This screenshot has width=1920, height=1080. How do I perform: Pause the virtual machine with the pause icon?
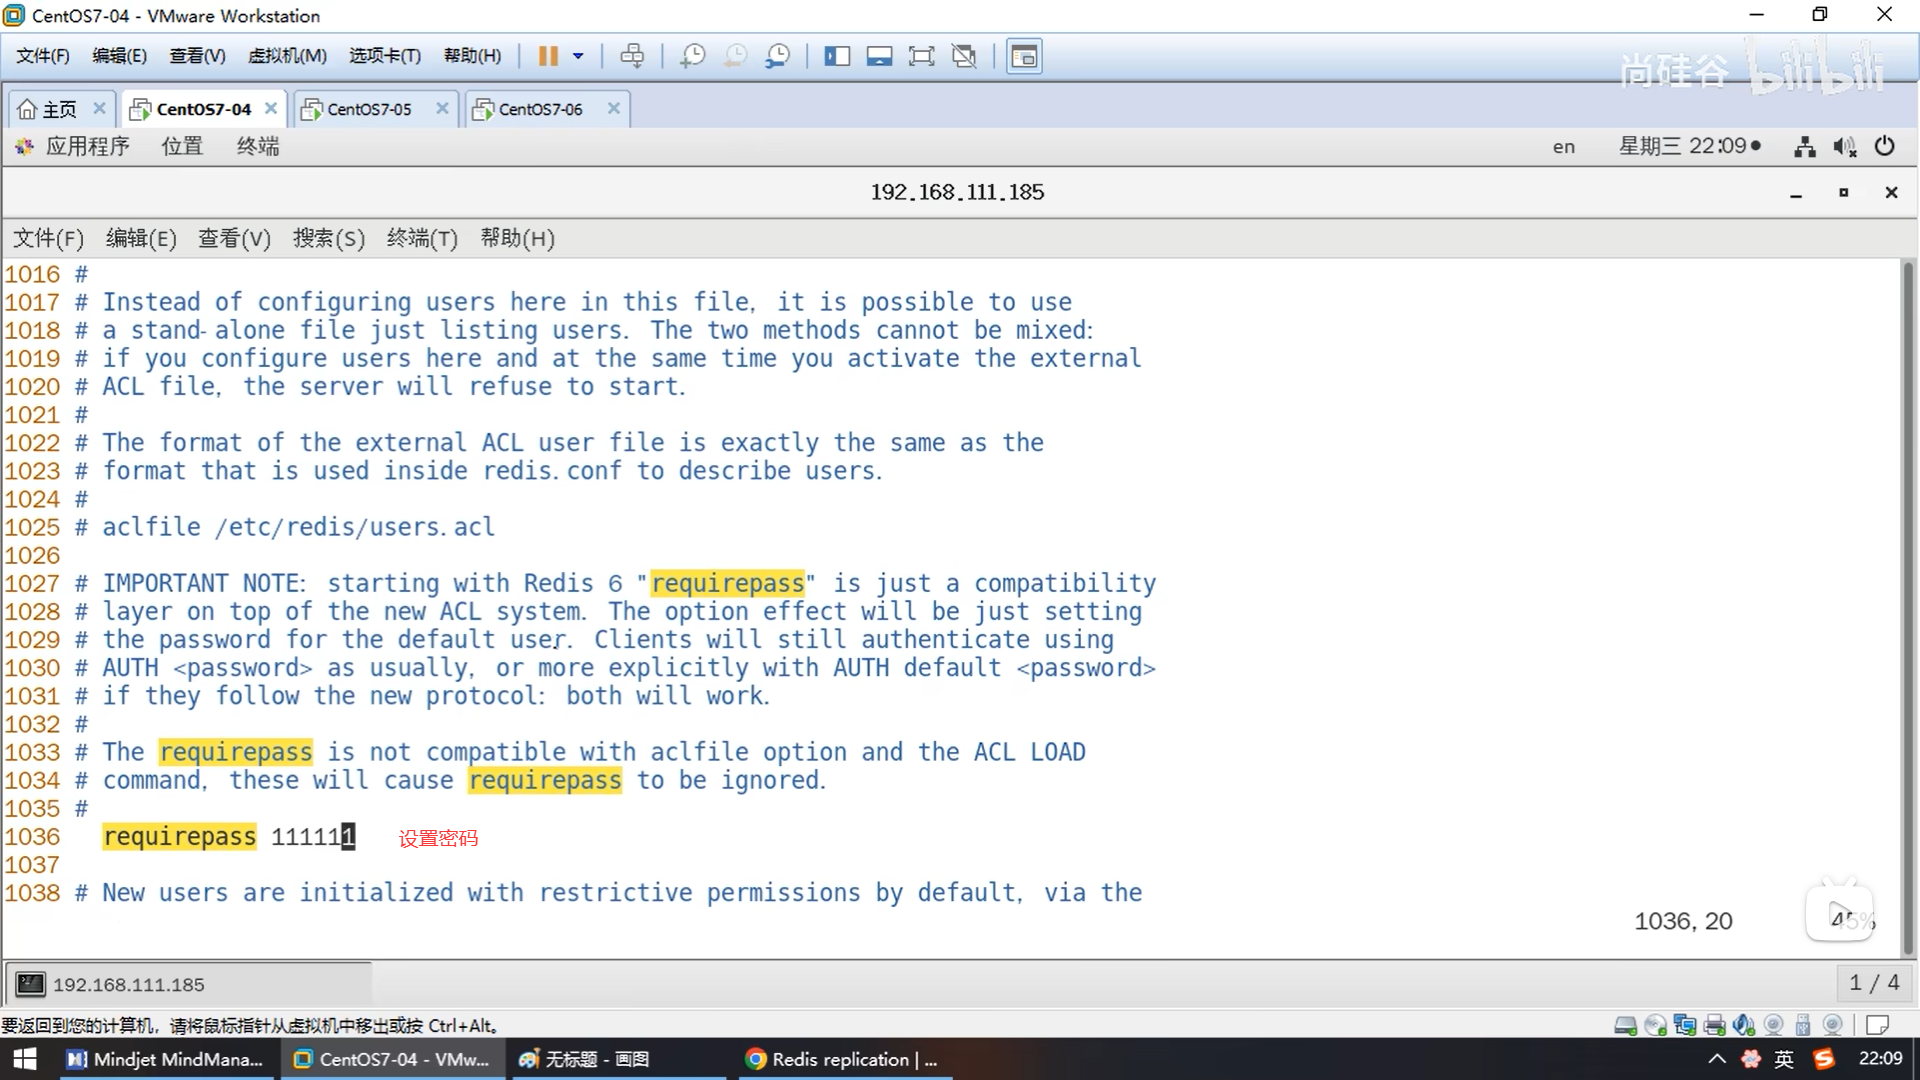click(547, 56)
